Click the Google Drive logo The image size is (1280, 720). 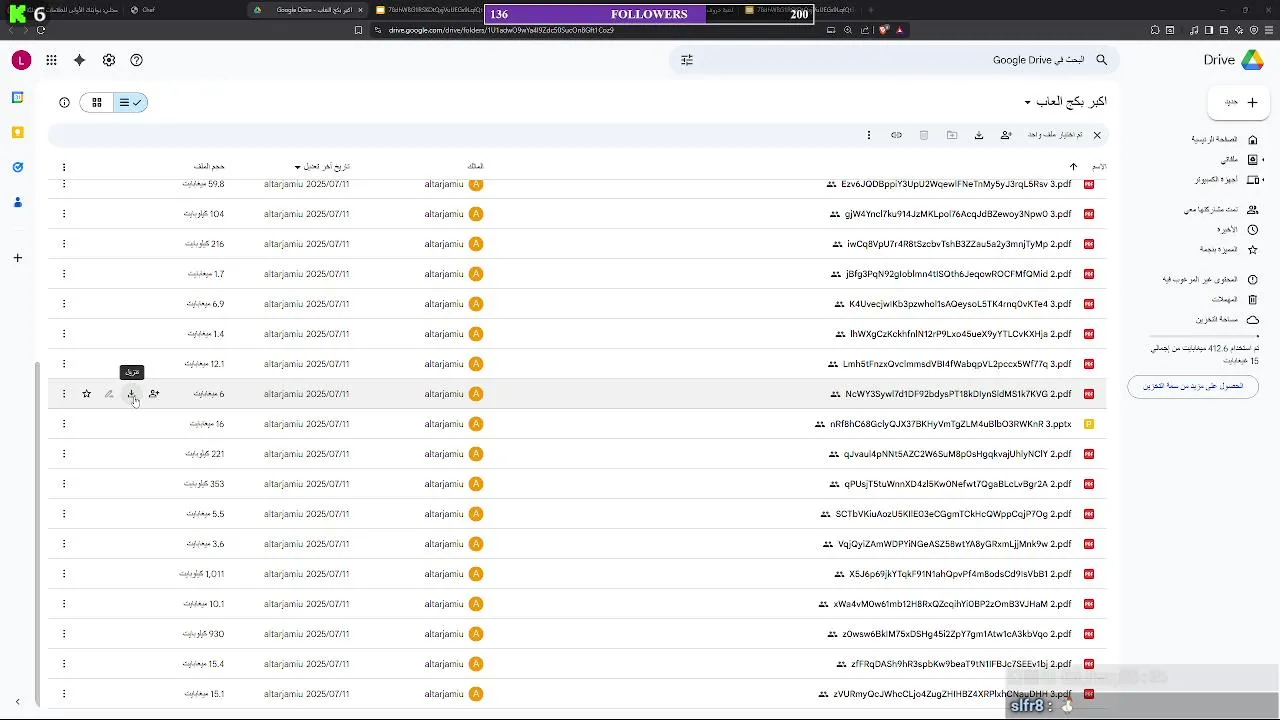1253,60
